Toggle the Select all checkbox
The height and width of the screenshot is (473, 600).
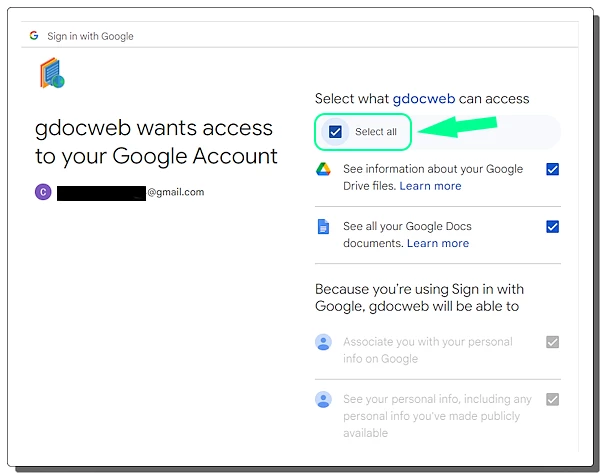335,132
